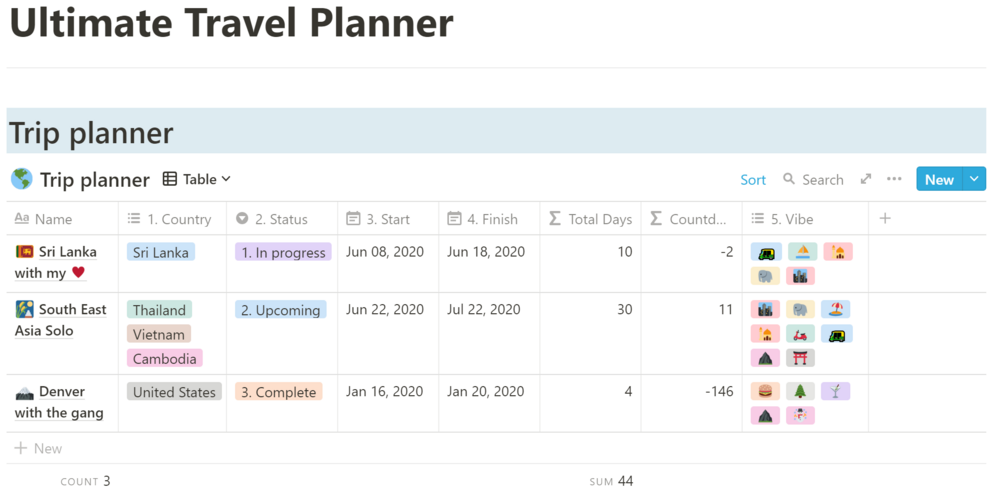Open the three-dots more options menu
Screen dimensions: 1005x503
[894, 179]
